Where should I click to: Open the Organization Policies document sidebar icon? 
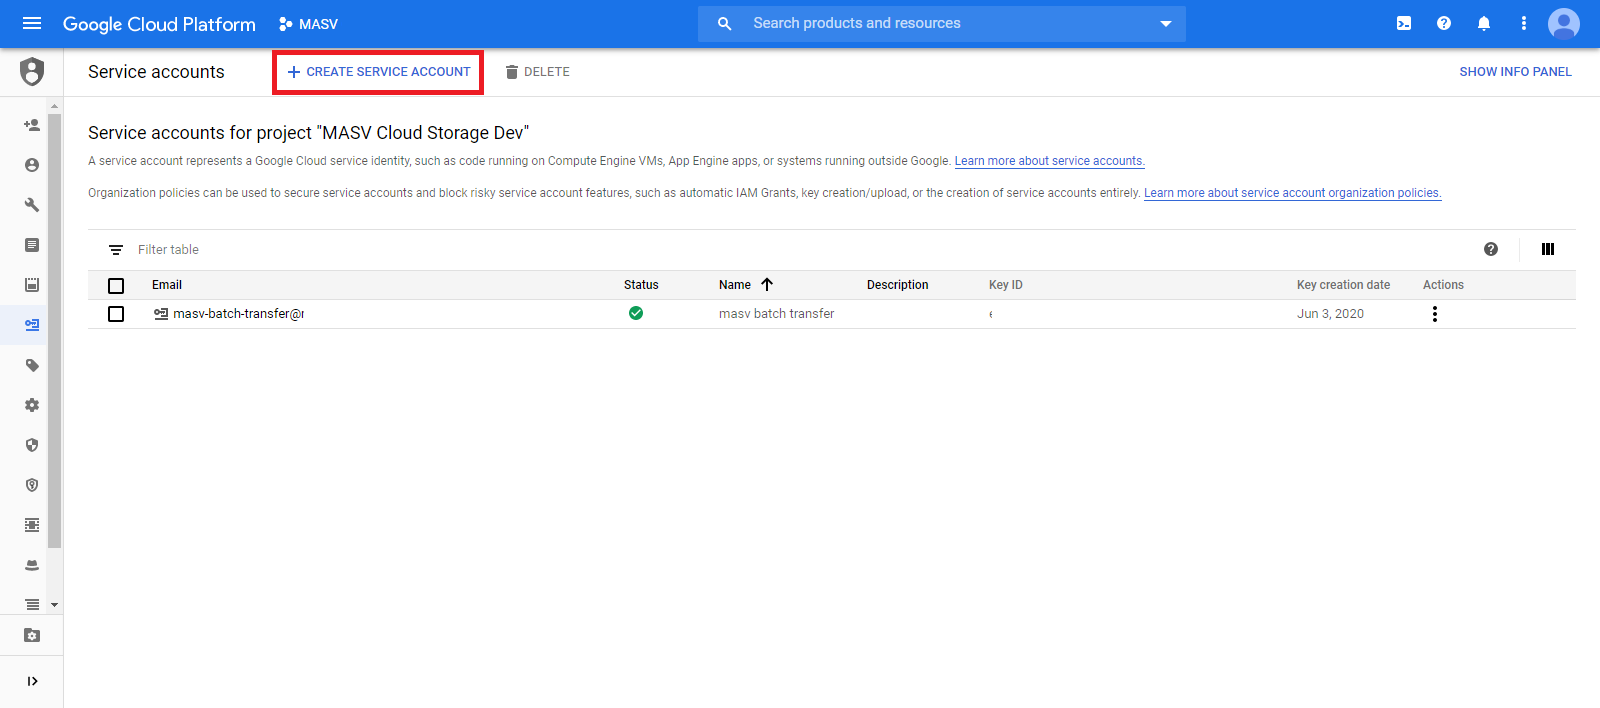click(x=32, y=245)
